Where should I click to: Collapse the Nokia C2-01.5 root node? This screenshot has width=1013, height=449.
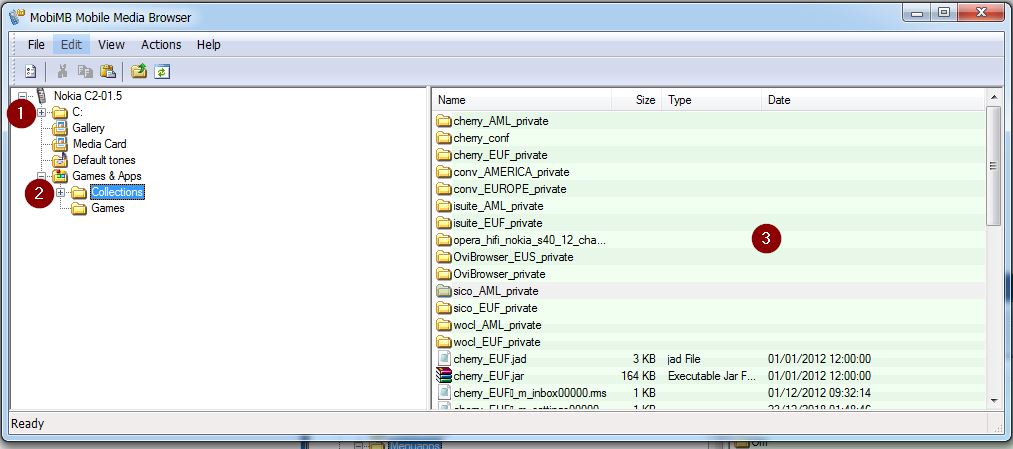[x=23, y=96]
